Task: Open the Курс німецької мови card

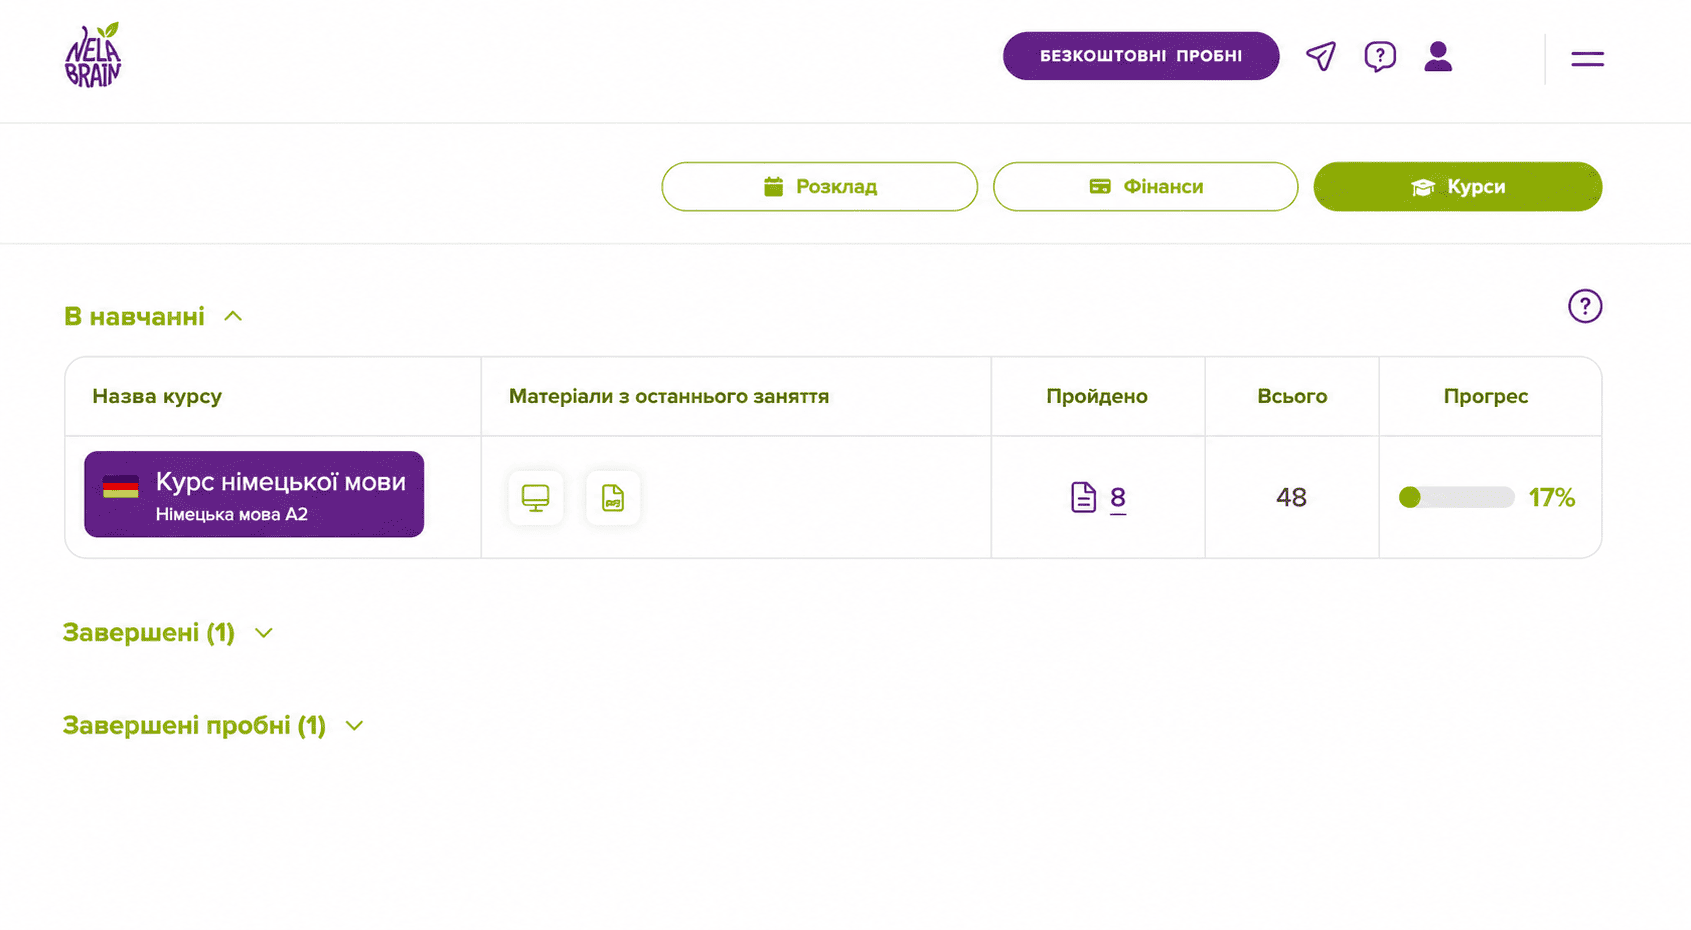Action: tap(254, 494)
